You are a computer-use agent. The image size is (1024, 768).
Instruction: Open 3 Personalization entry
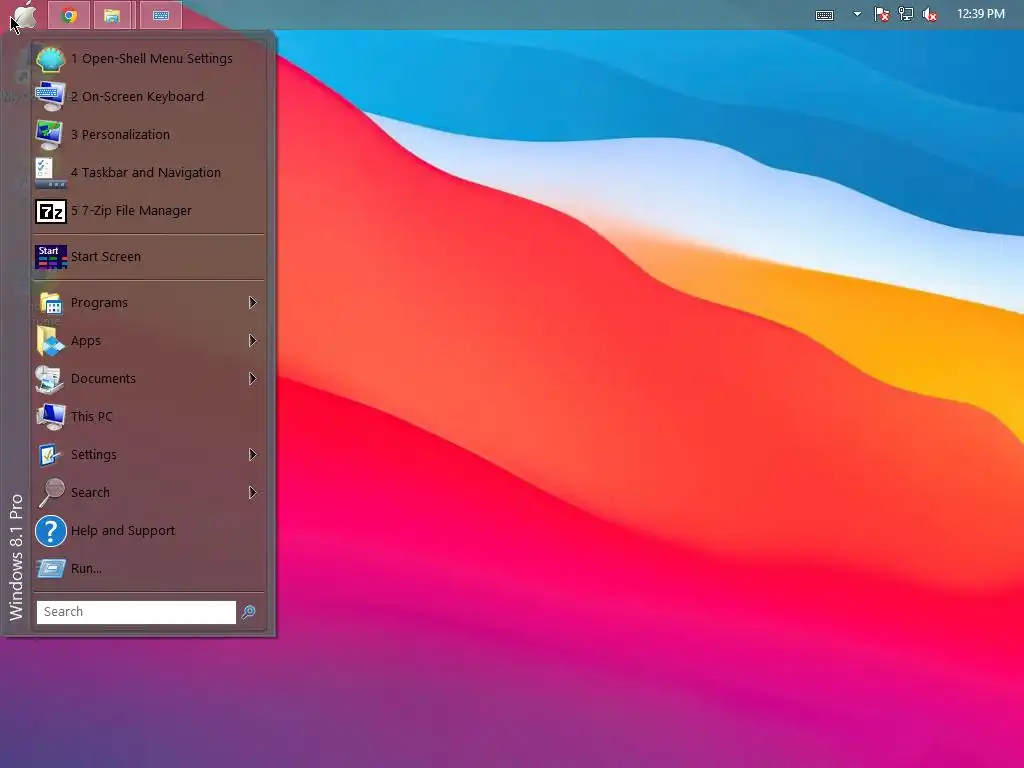pos(150,135)
